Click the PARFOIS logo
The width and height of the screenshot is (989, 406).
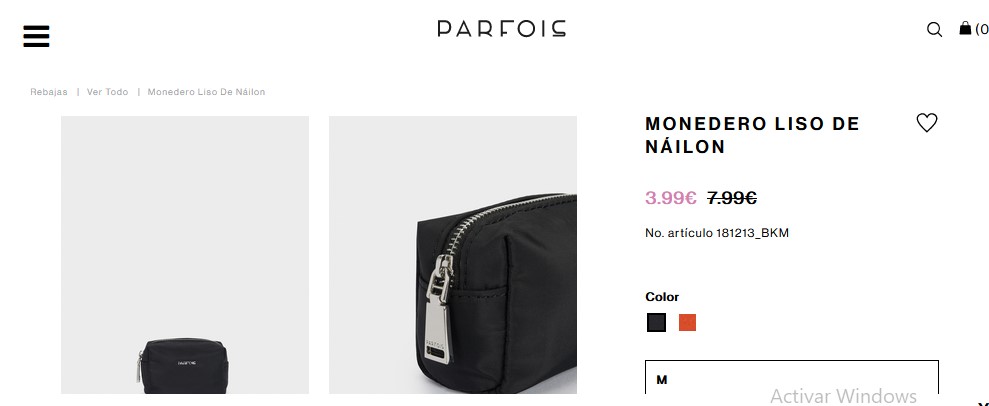pyautogui.click(x=501, y=28)
